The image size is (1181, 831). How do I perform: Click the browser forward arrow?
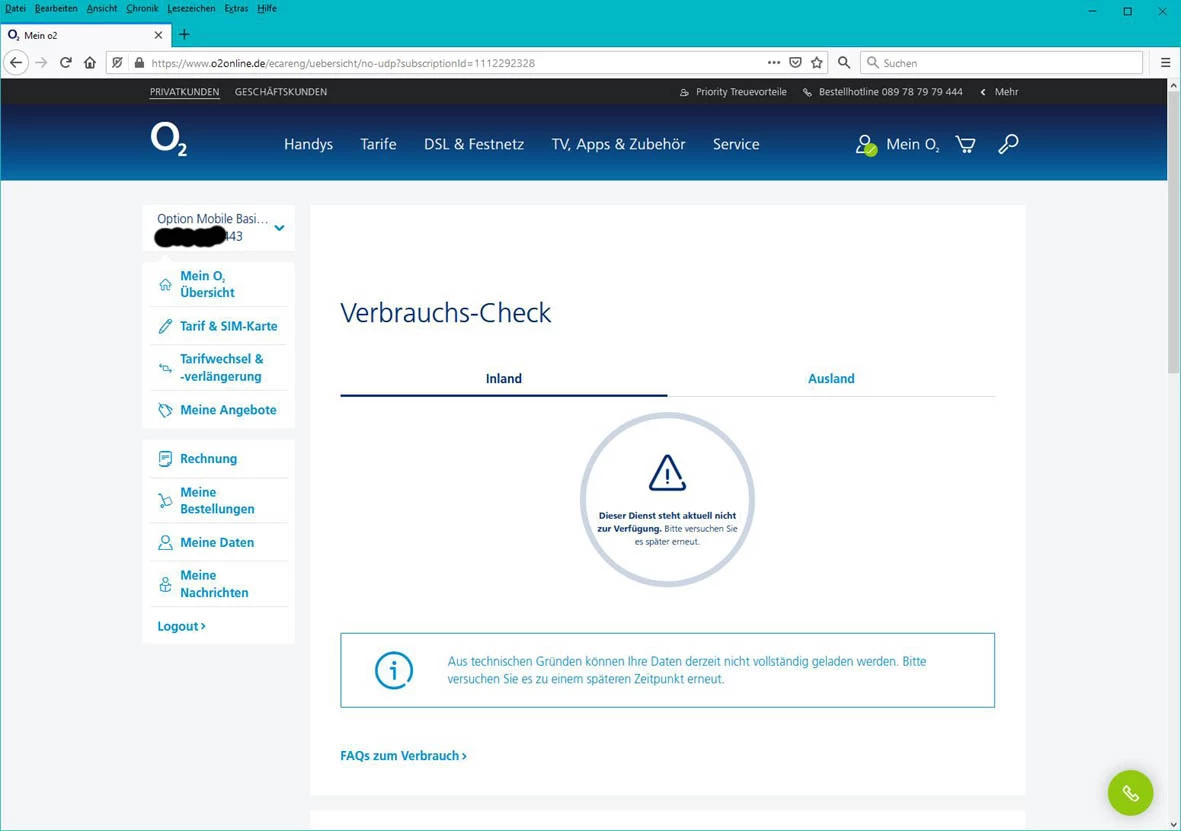point(41,63)
